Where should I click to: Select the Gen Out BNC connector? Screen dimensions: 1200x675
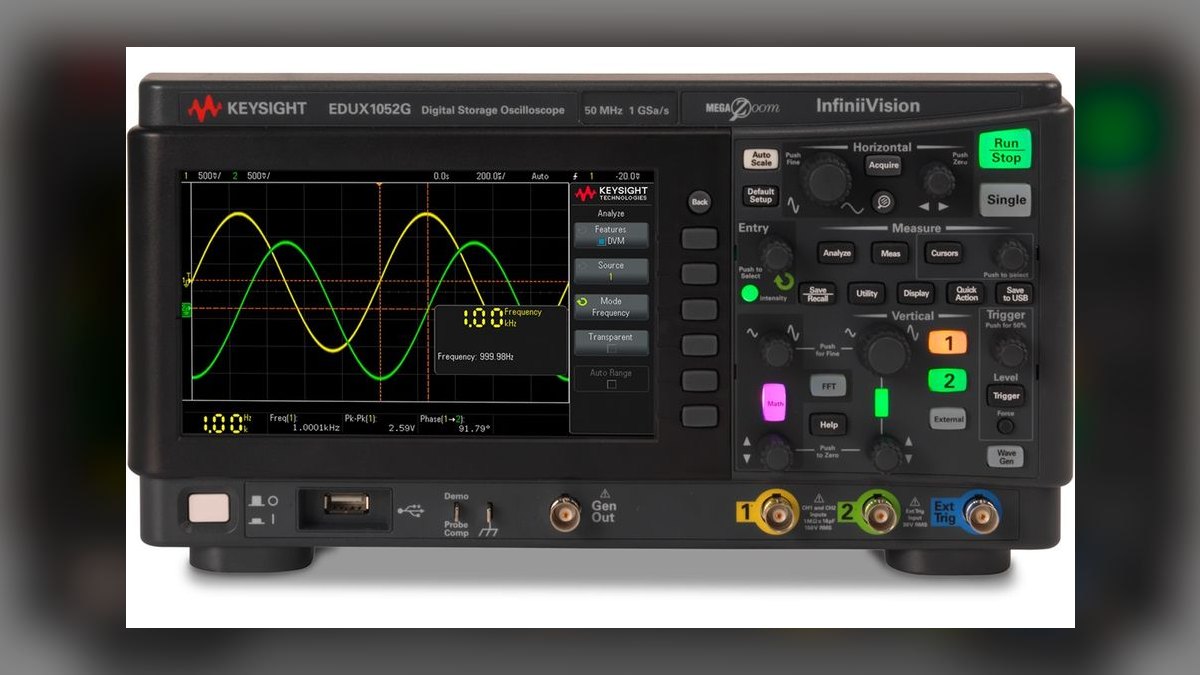coord(565,513)
